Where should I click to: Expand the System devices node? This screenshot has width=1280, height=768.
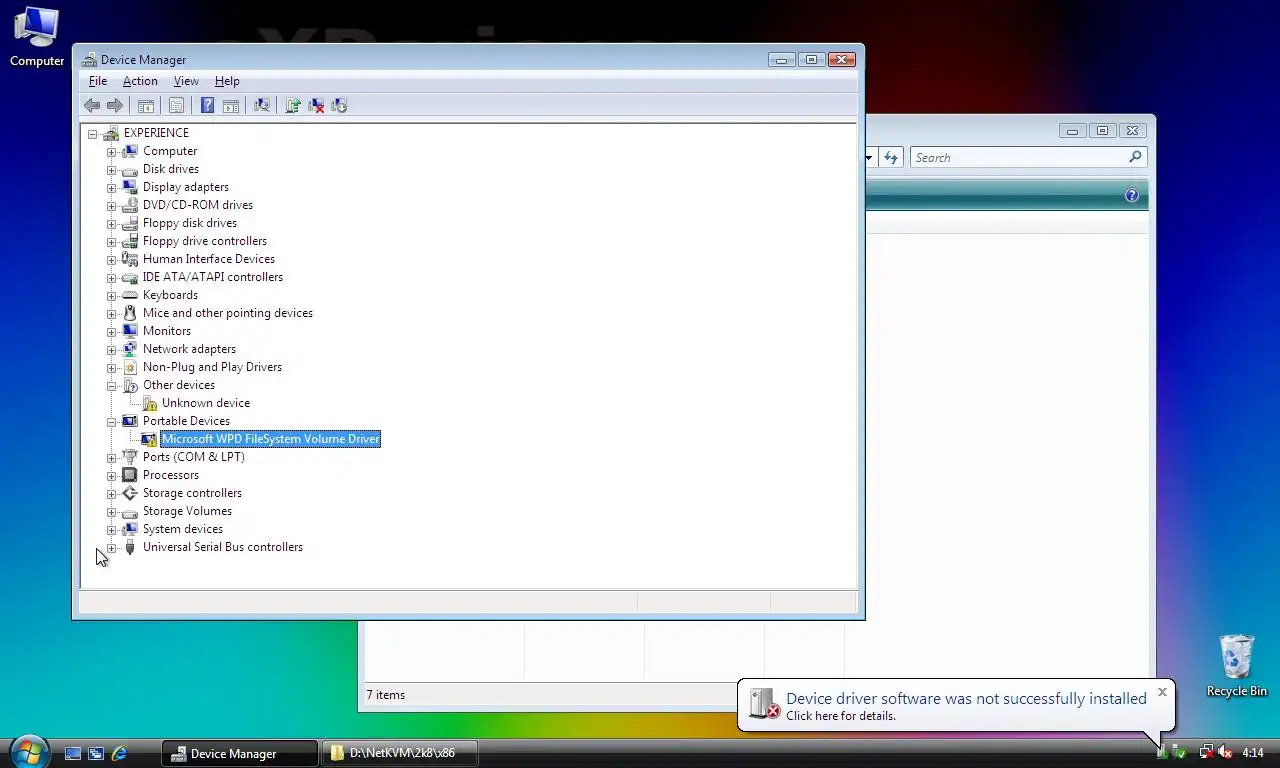pyautogui.click(x=112, y=530)
